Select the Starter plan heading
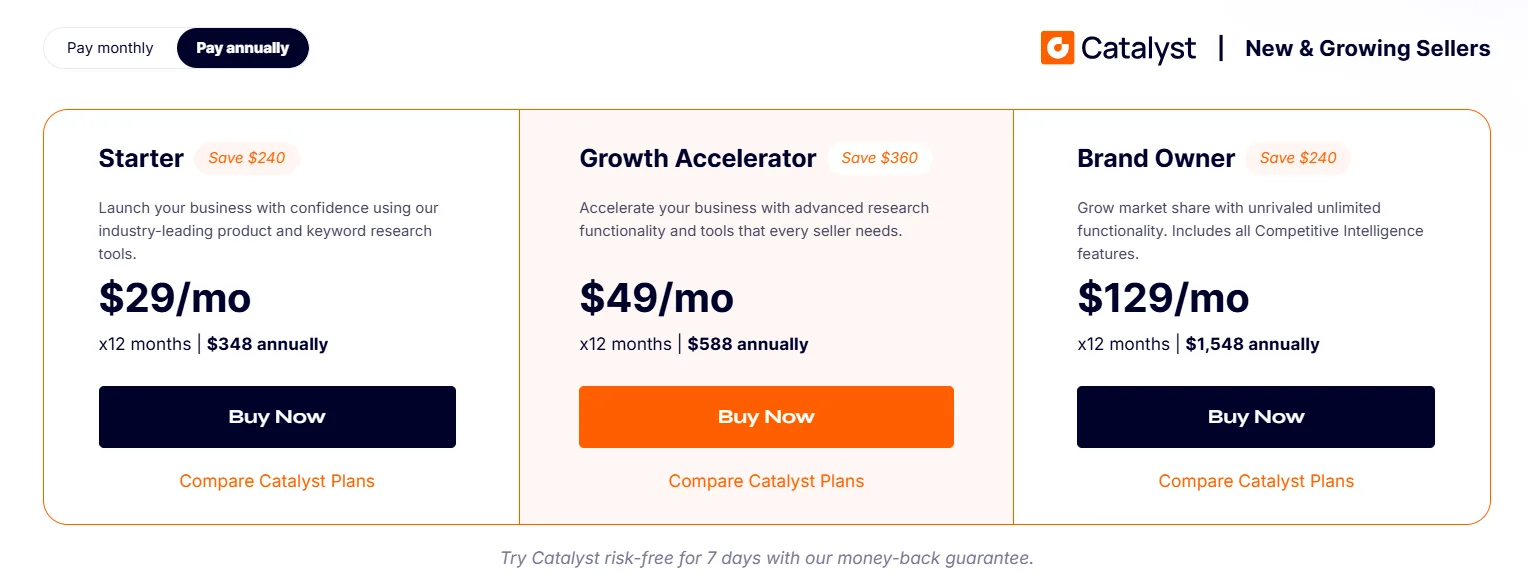The width and height of the screenshot is (1528, 577). pos(141,158)
